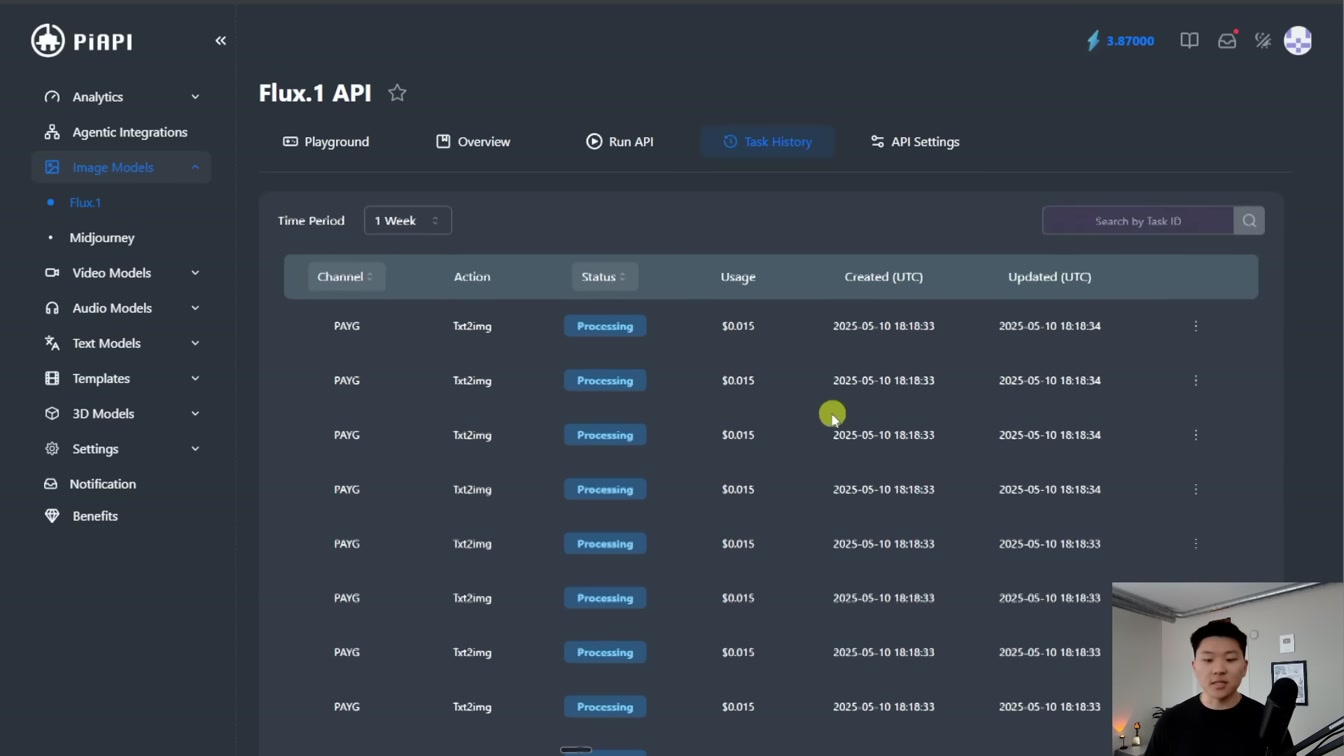1344x756 pixels.
Task: Switch to the Overview tab
Action: click(x=473, y=142)
